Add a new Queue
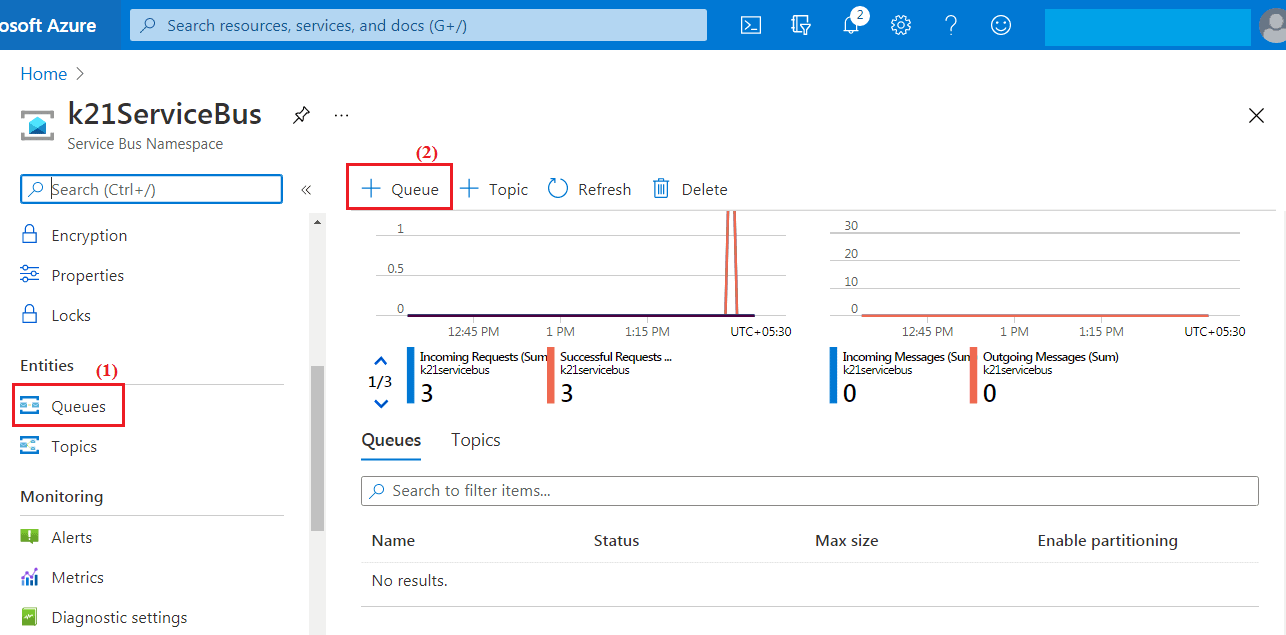 (400, 189)
